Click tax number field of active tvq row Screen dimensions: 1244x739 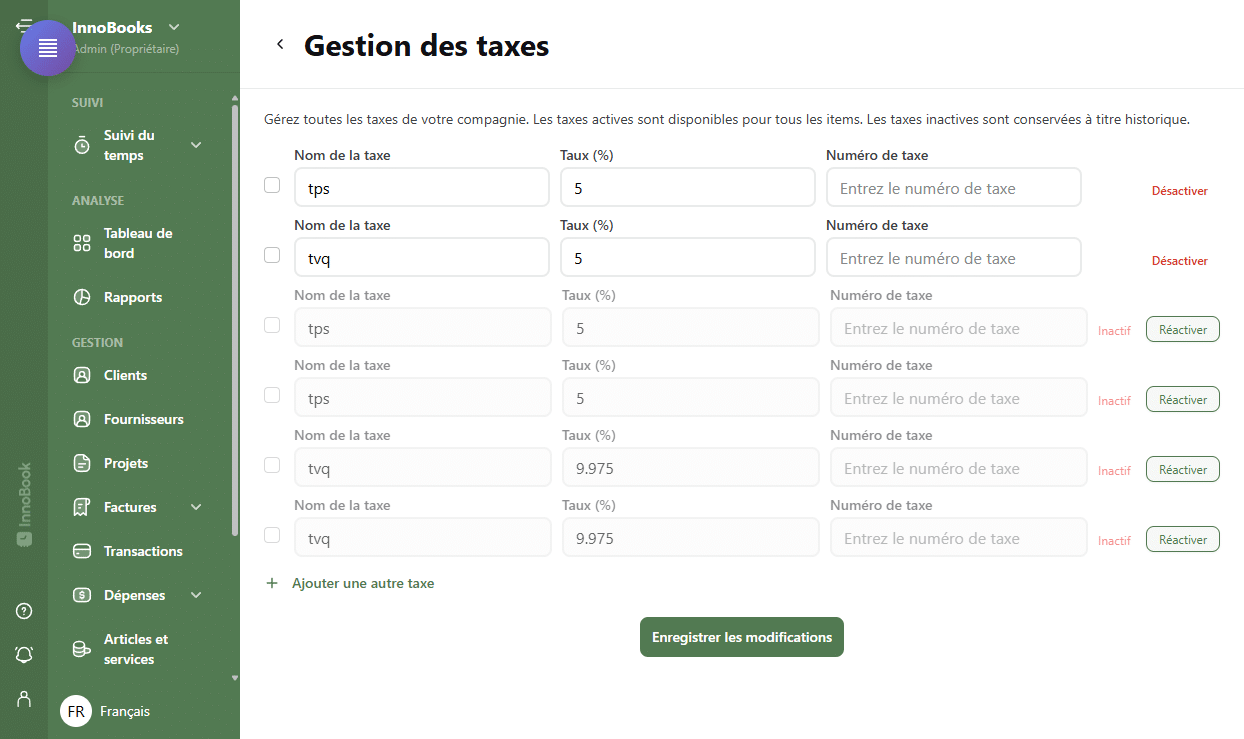954,257
